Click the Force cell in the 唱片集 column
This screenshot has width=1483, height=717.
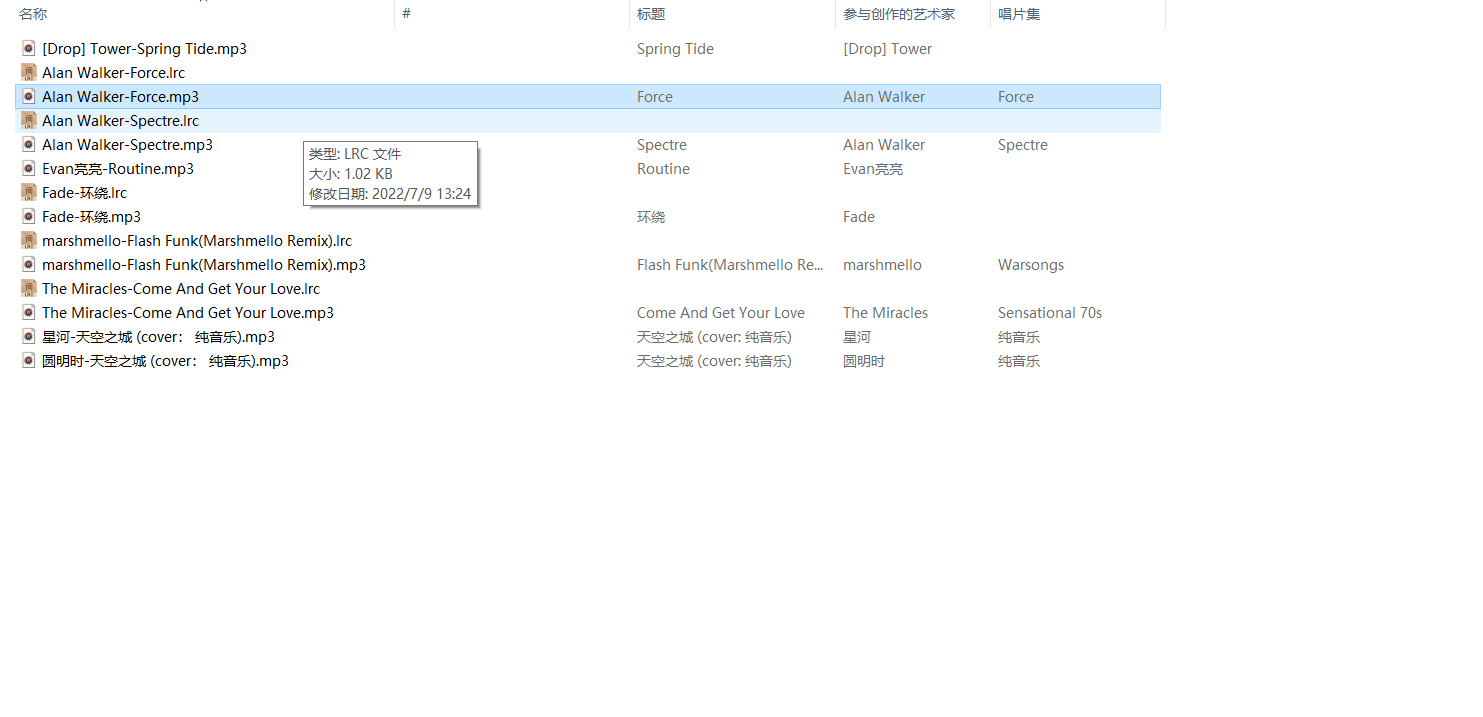click(x=1016, y=96)
